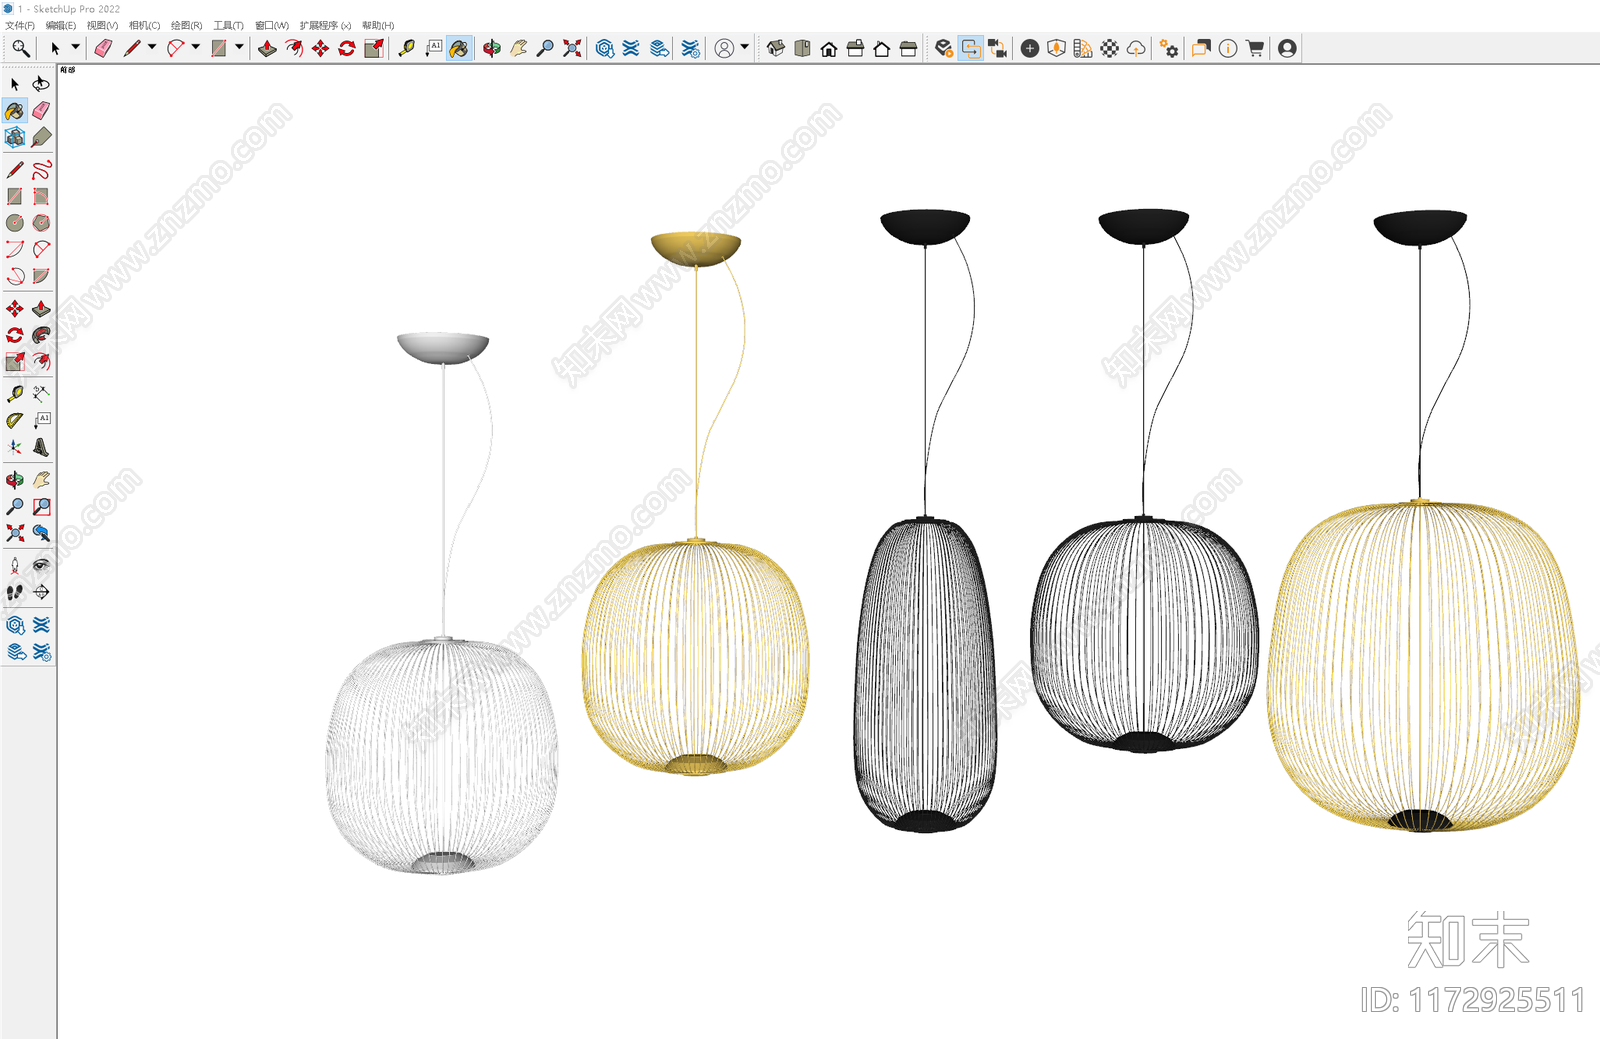This screenshot has height=1039, width=1600.
Task: Select the 3D Text tool in left palette
Action: 41,447
